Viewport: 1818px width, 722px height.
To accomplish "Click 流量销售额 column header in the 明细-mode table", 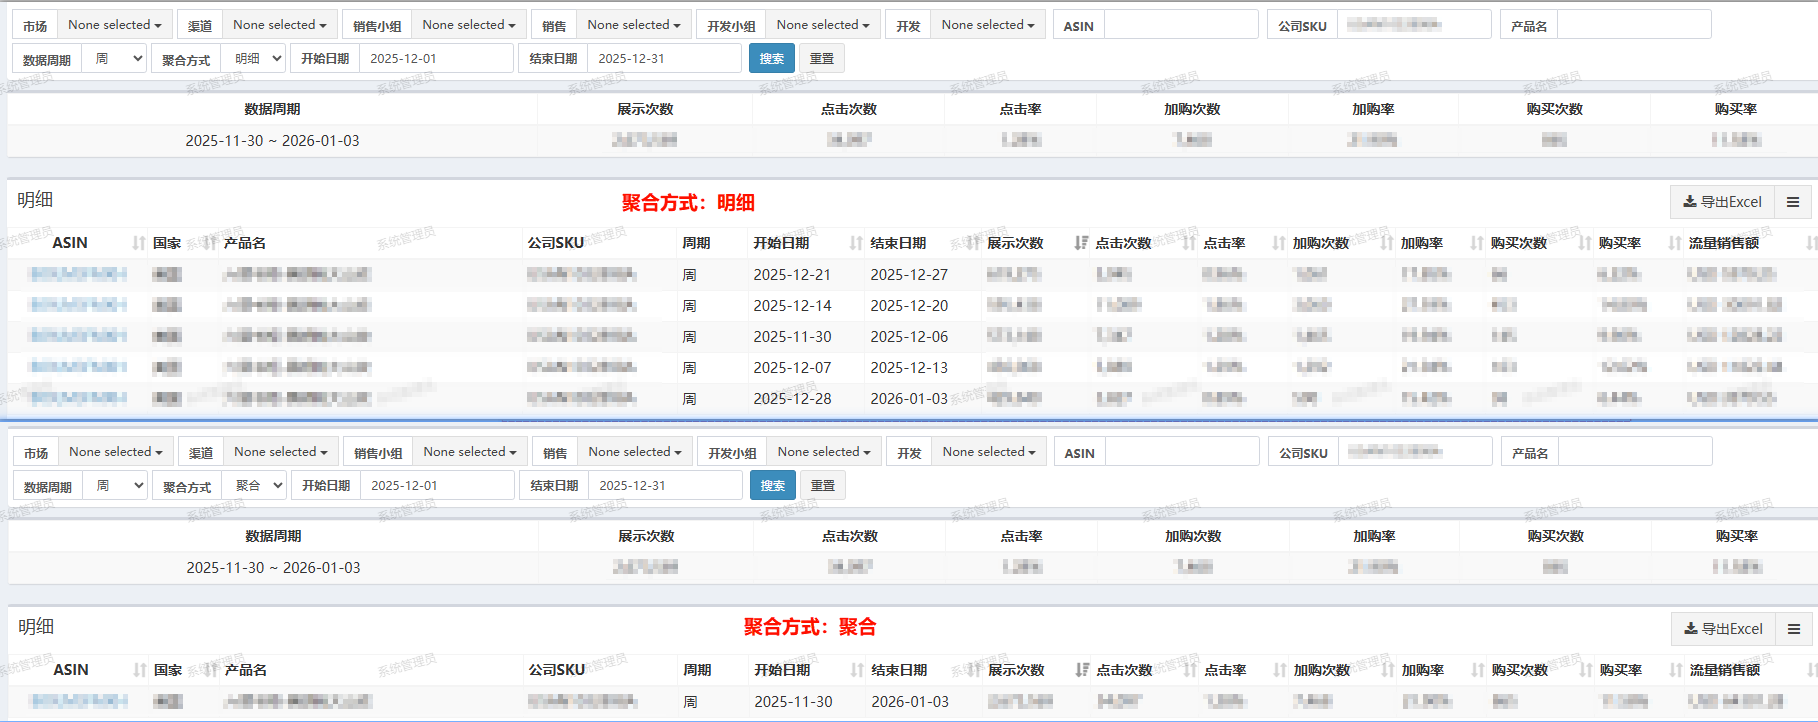I will tap(1723, 243).
